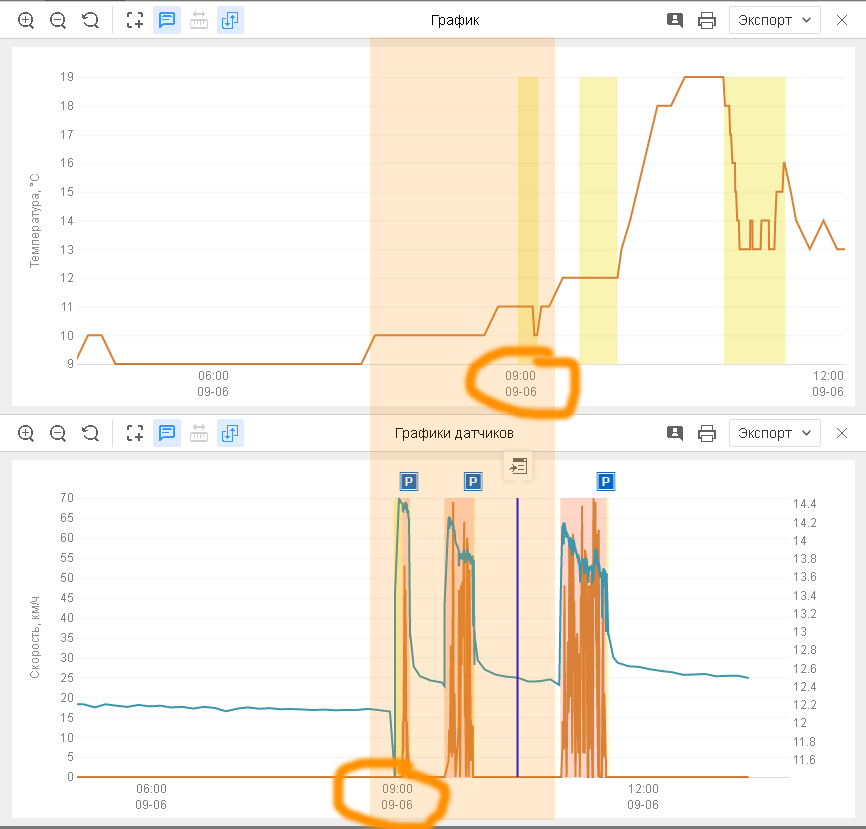Activate area selection tool in top chart
This screenshot has height=829, width=866.
click(135, 20)
